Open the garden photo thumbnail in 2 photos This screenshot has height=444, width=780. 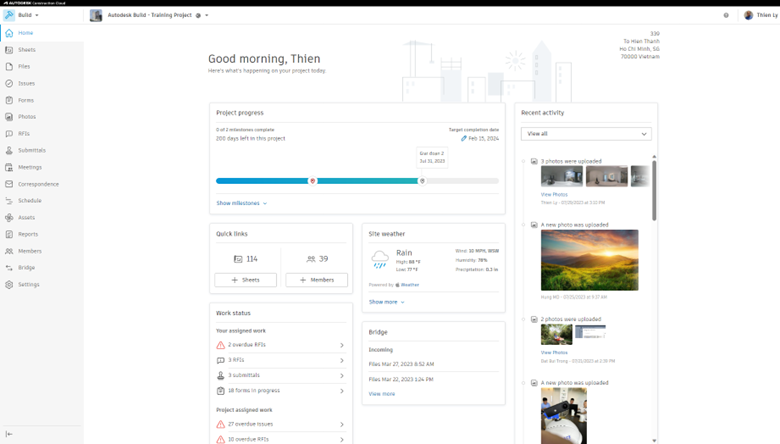pyautogui.click(x=556, y=335)
